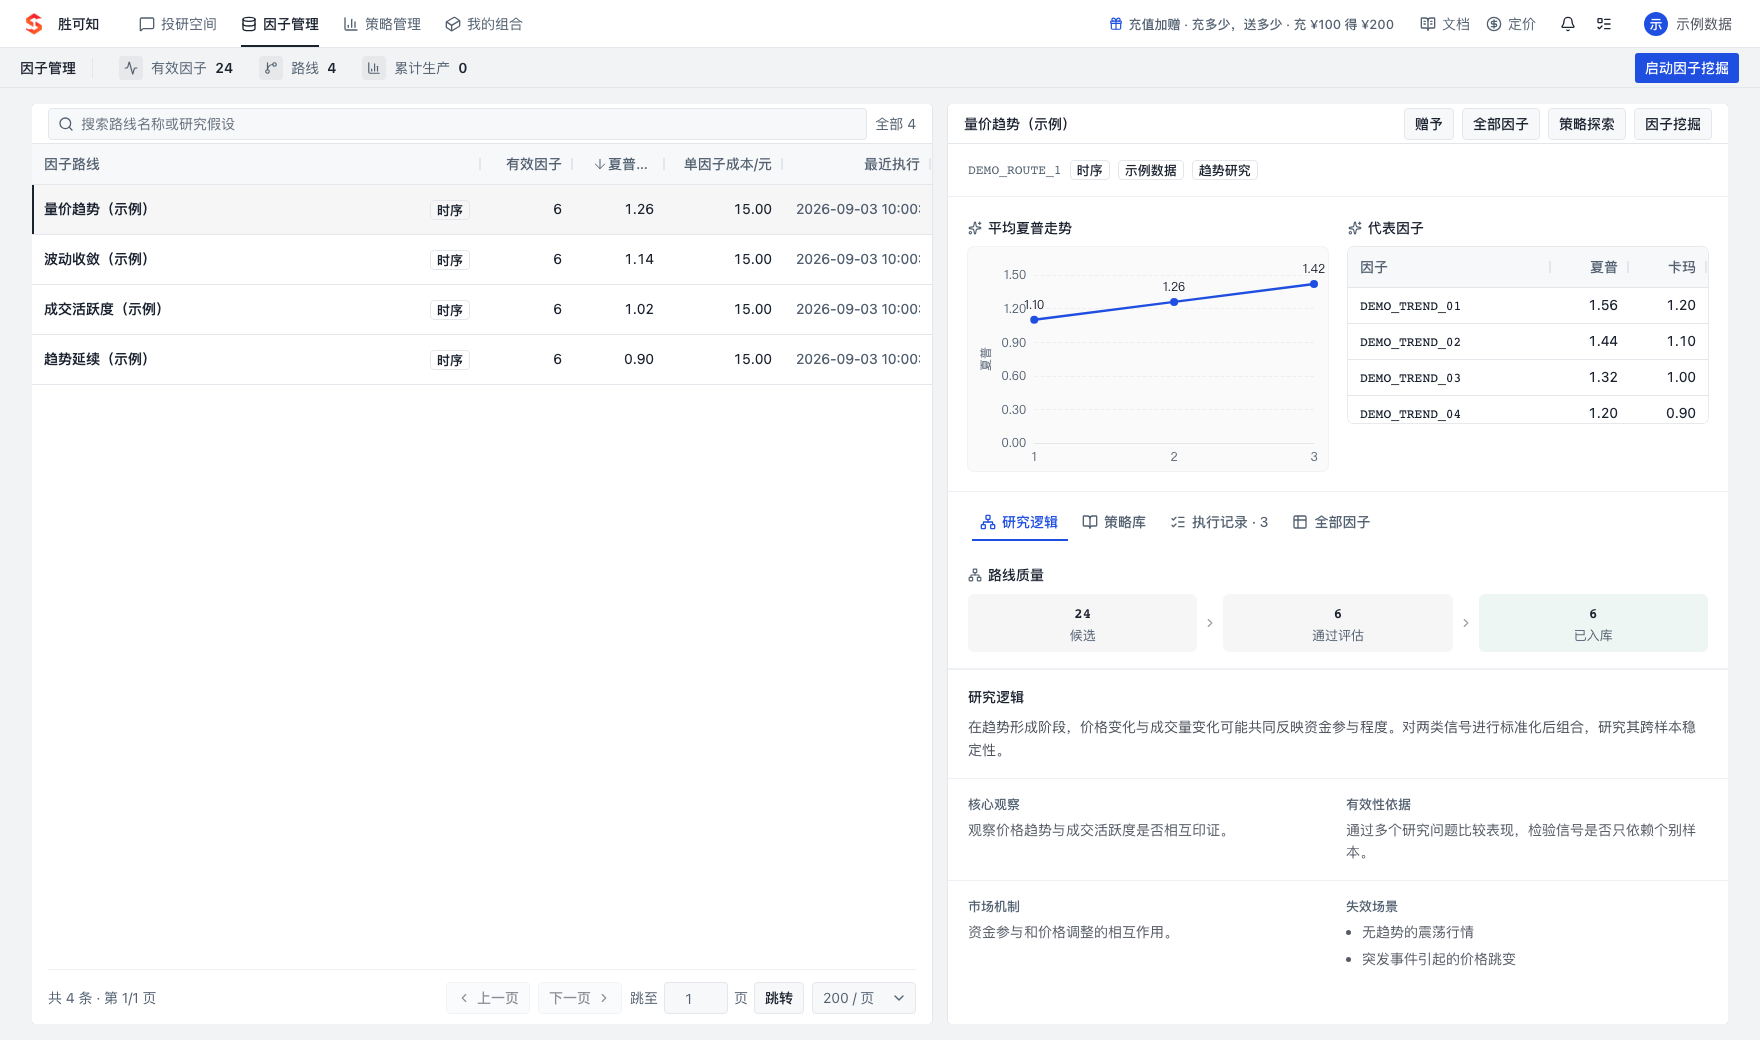Open the 策略管理 menu
Viewport: 1760px width, 1040px height.
[x=382, y=24]
